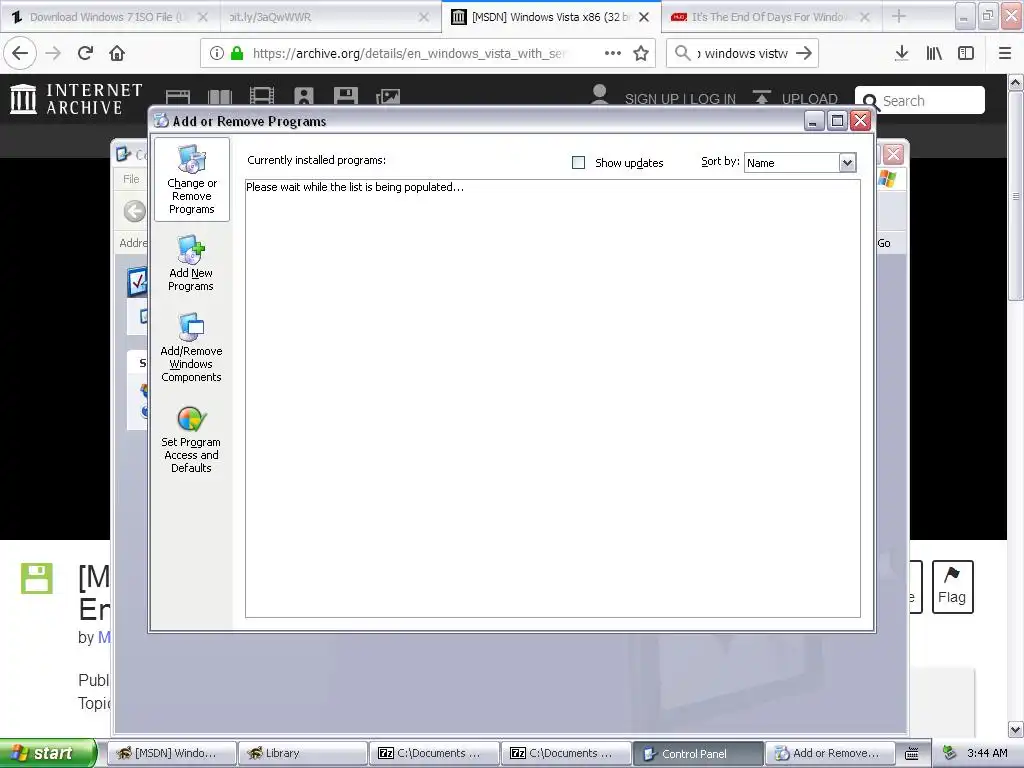Click the SIGN UP | LOG IN link
Viewport: 1024px width, 768px height.
tap(680, 99)
